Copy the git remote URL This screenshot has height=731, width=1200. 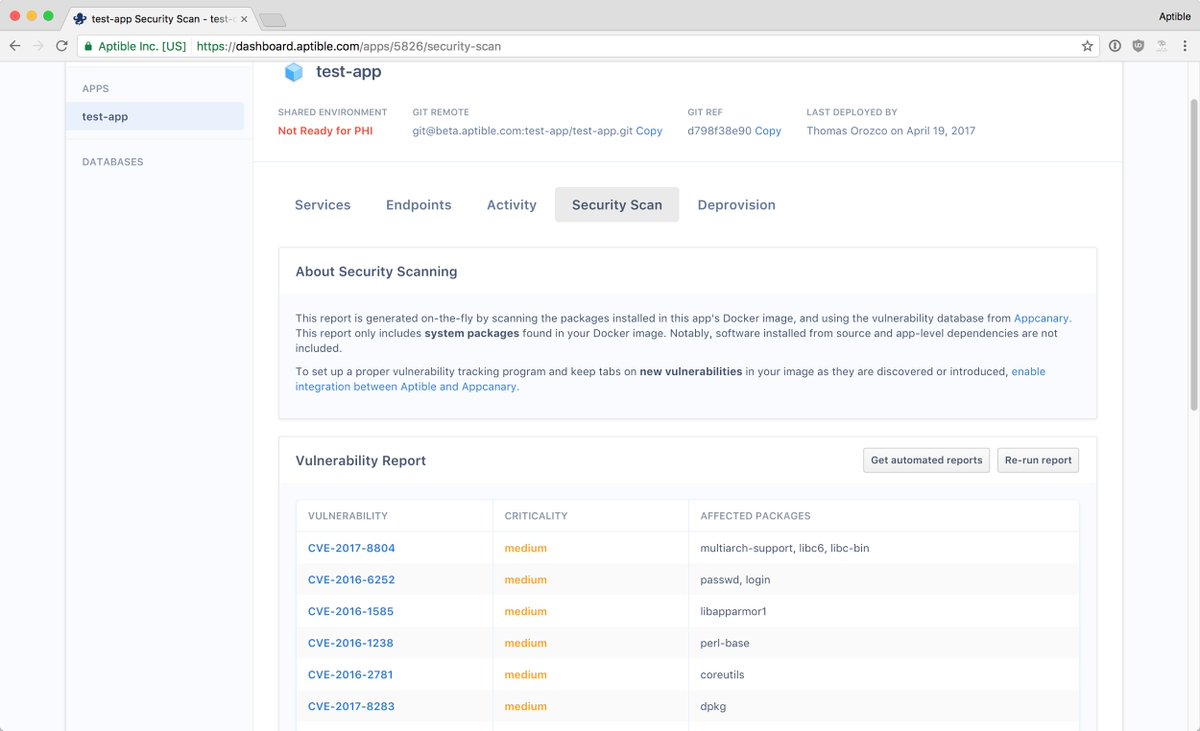649,131
